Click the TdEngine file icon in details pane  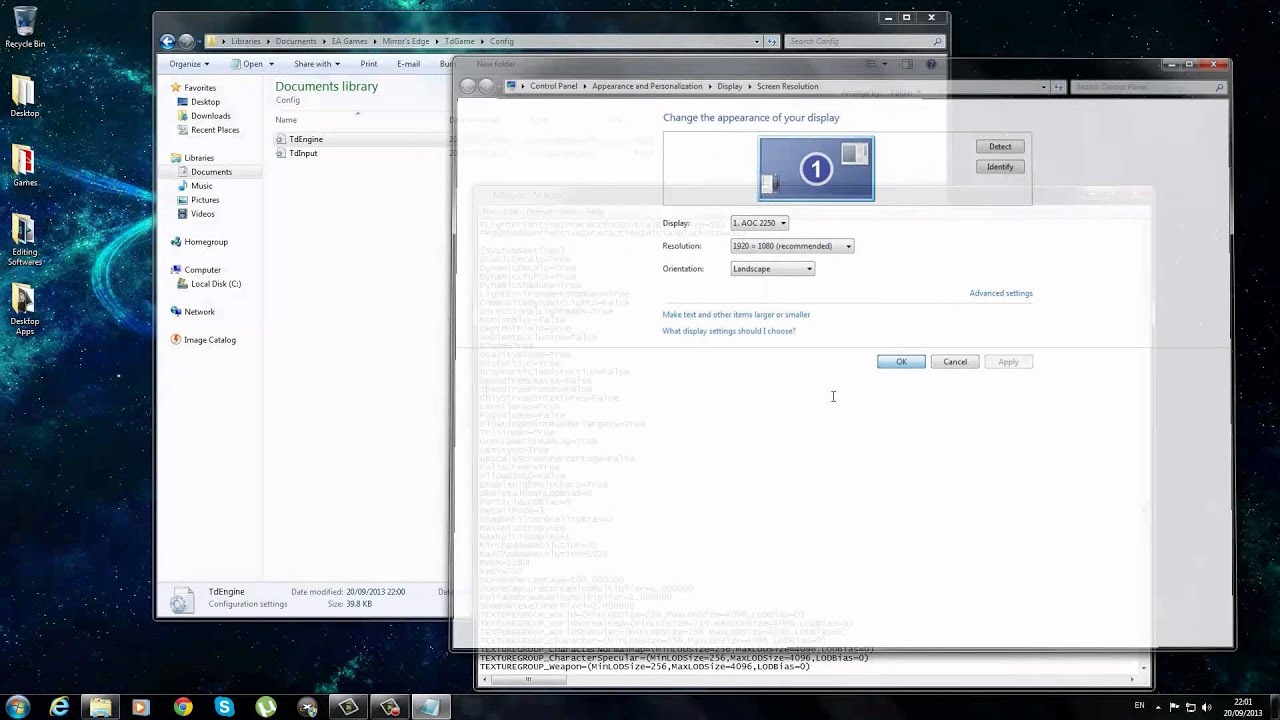[180, 599]
